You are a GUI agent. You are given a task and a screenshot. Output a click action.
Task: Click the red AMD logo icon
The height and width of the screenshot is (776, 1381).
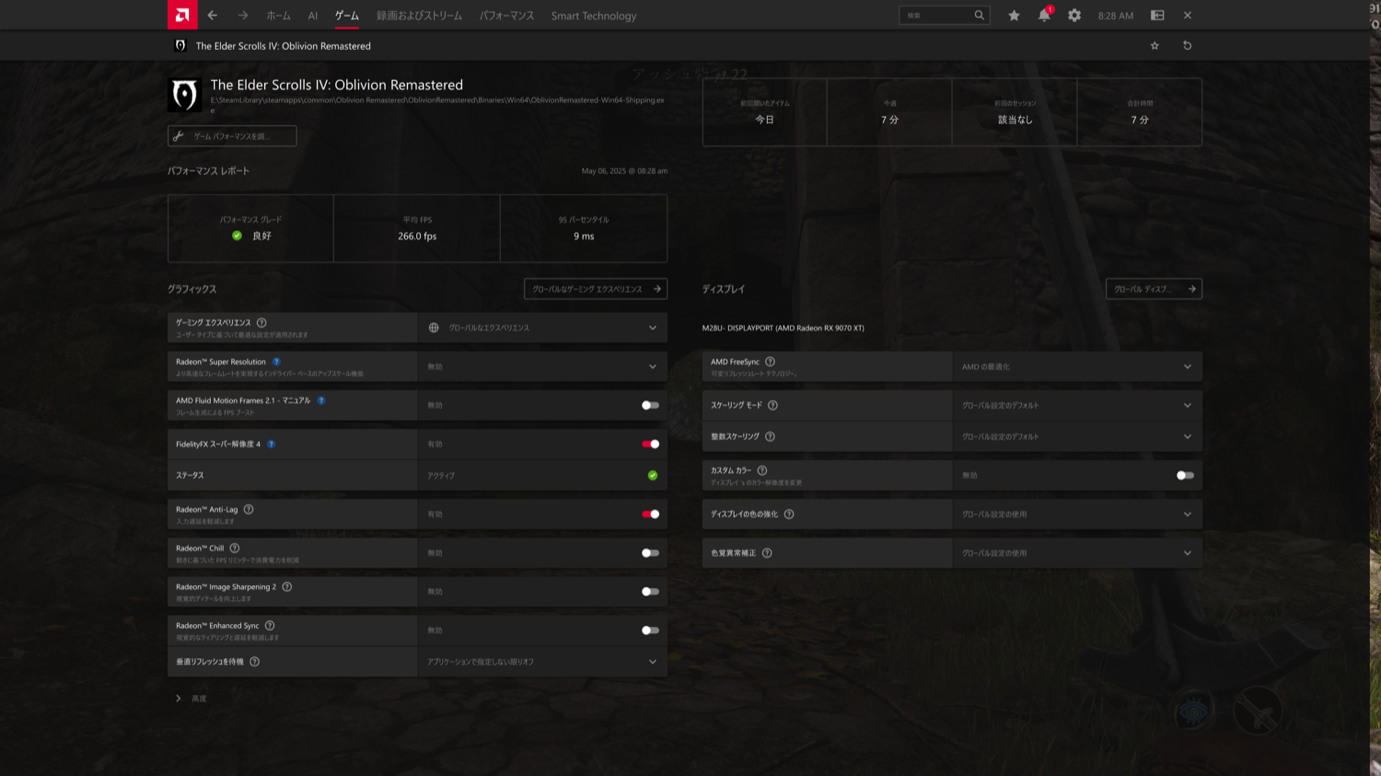[x=182, y=15]
